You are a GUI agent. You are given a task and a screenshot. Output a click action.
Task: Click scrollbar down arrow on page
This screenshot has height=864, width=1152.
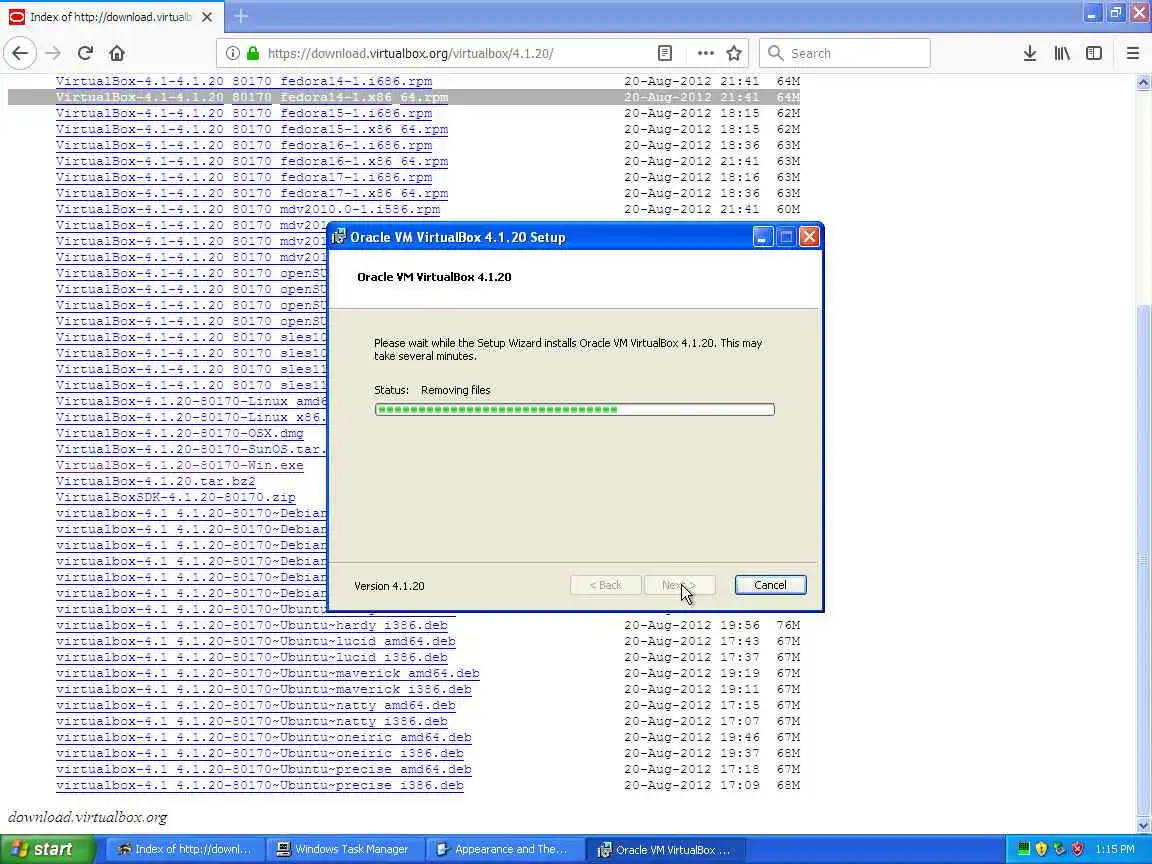[x=1143, y=827]
